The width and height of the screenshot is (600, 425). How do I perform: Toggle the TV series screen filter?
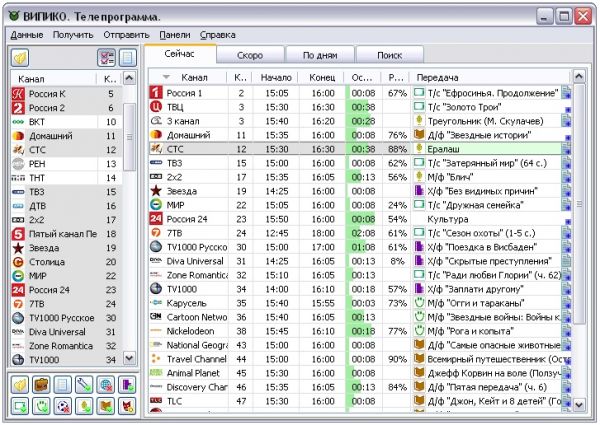[x=20, y=406]
